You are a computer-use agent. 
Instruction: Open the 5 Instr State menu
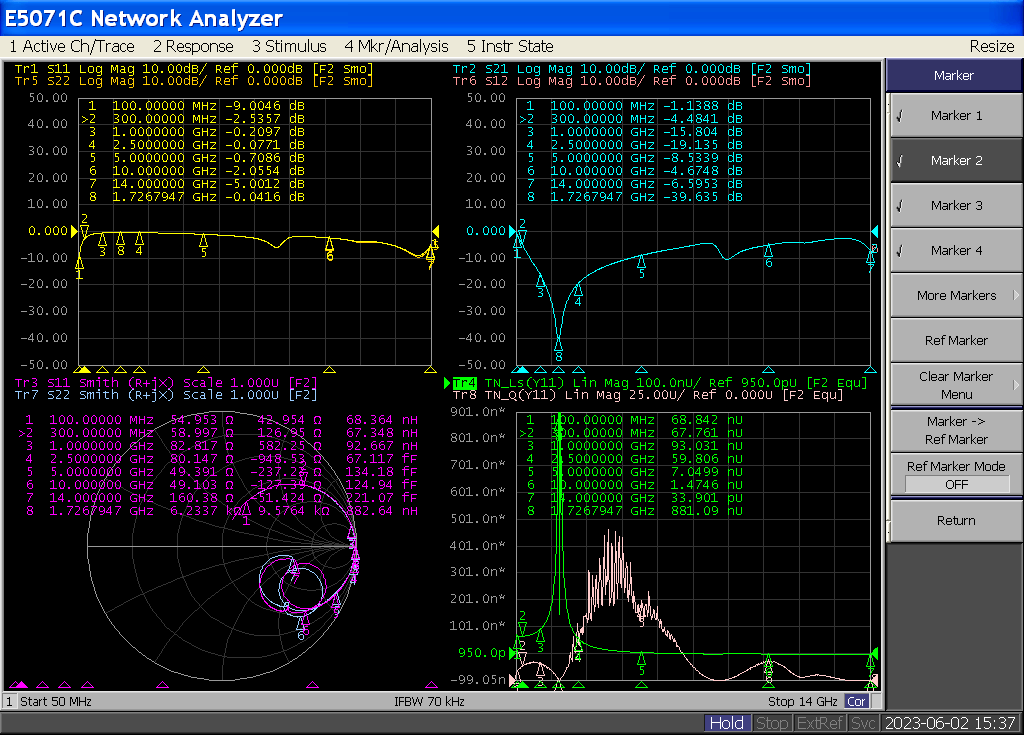(510, 46)
